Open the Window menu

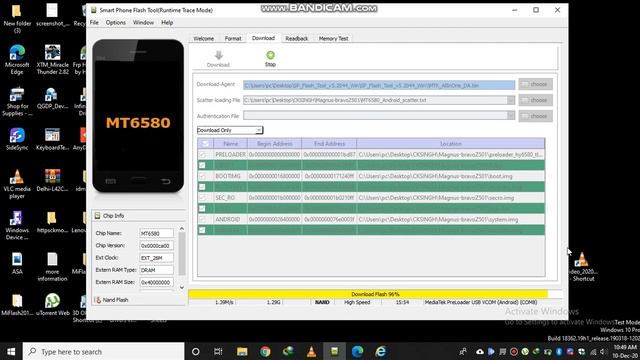click(143, 22)
